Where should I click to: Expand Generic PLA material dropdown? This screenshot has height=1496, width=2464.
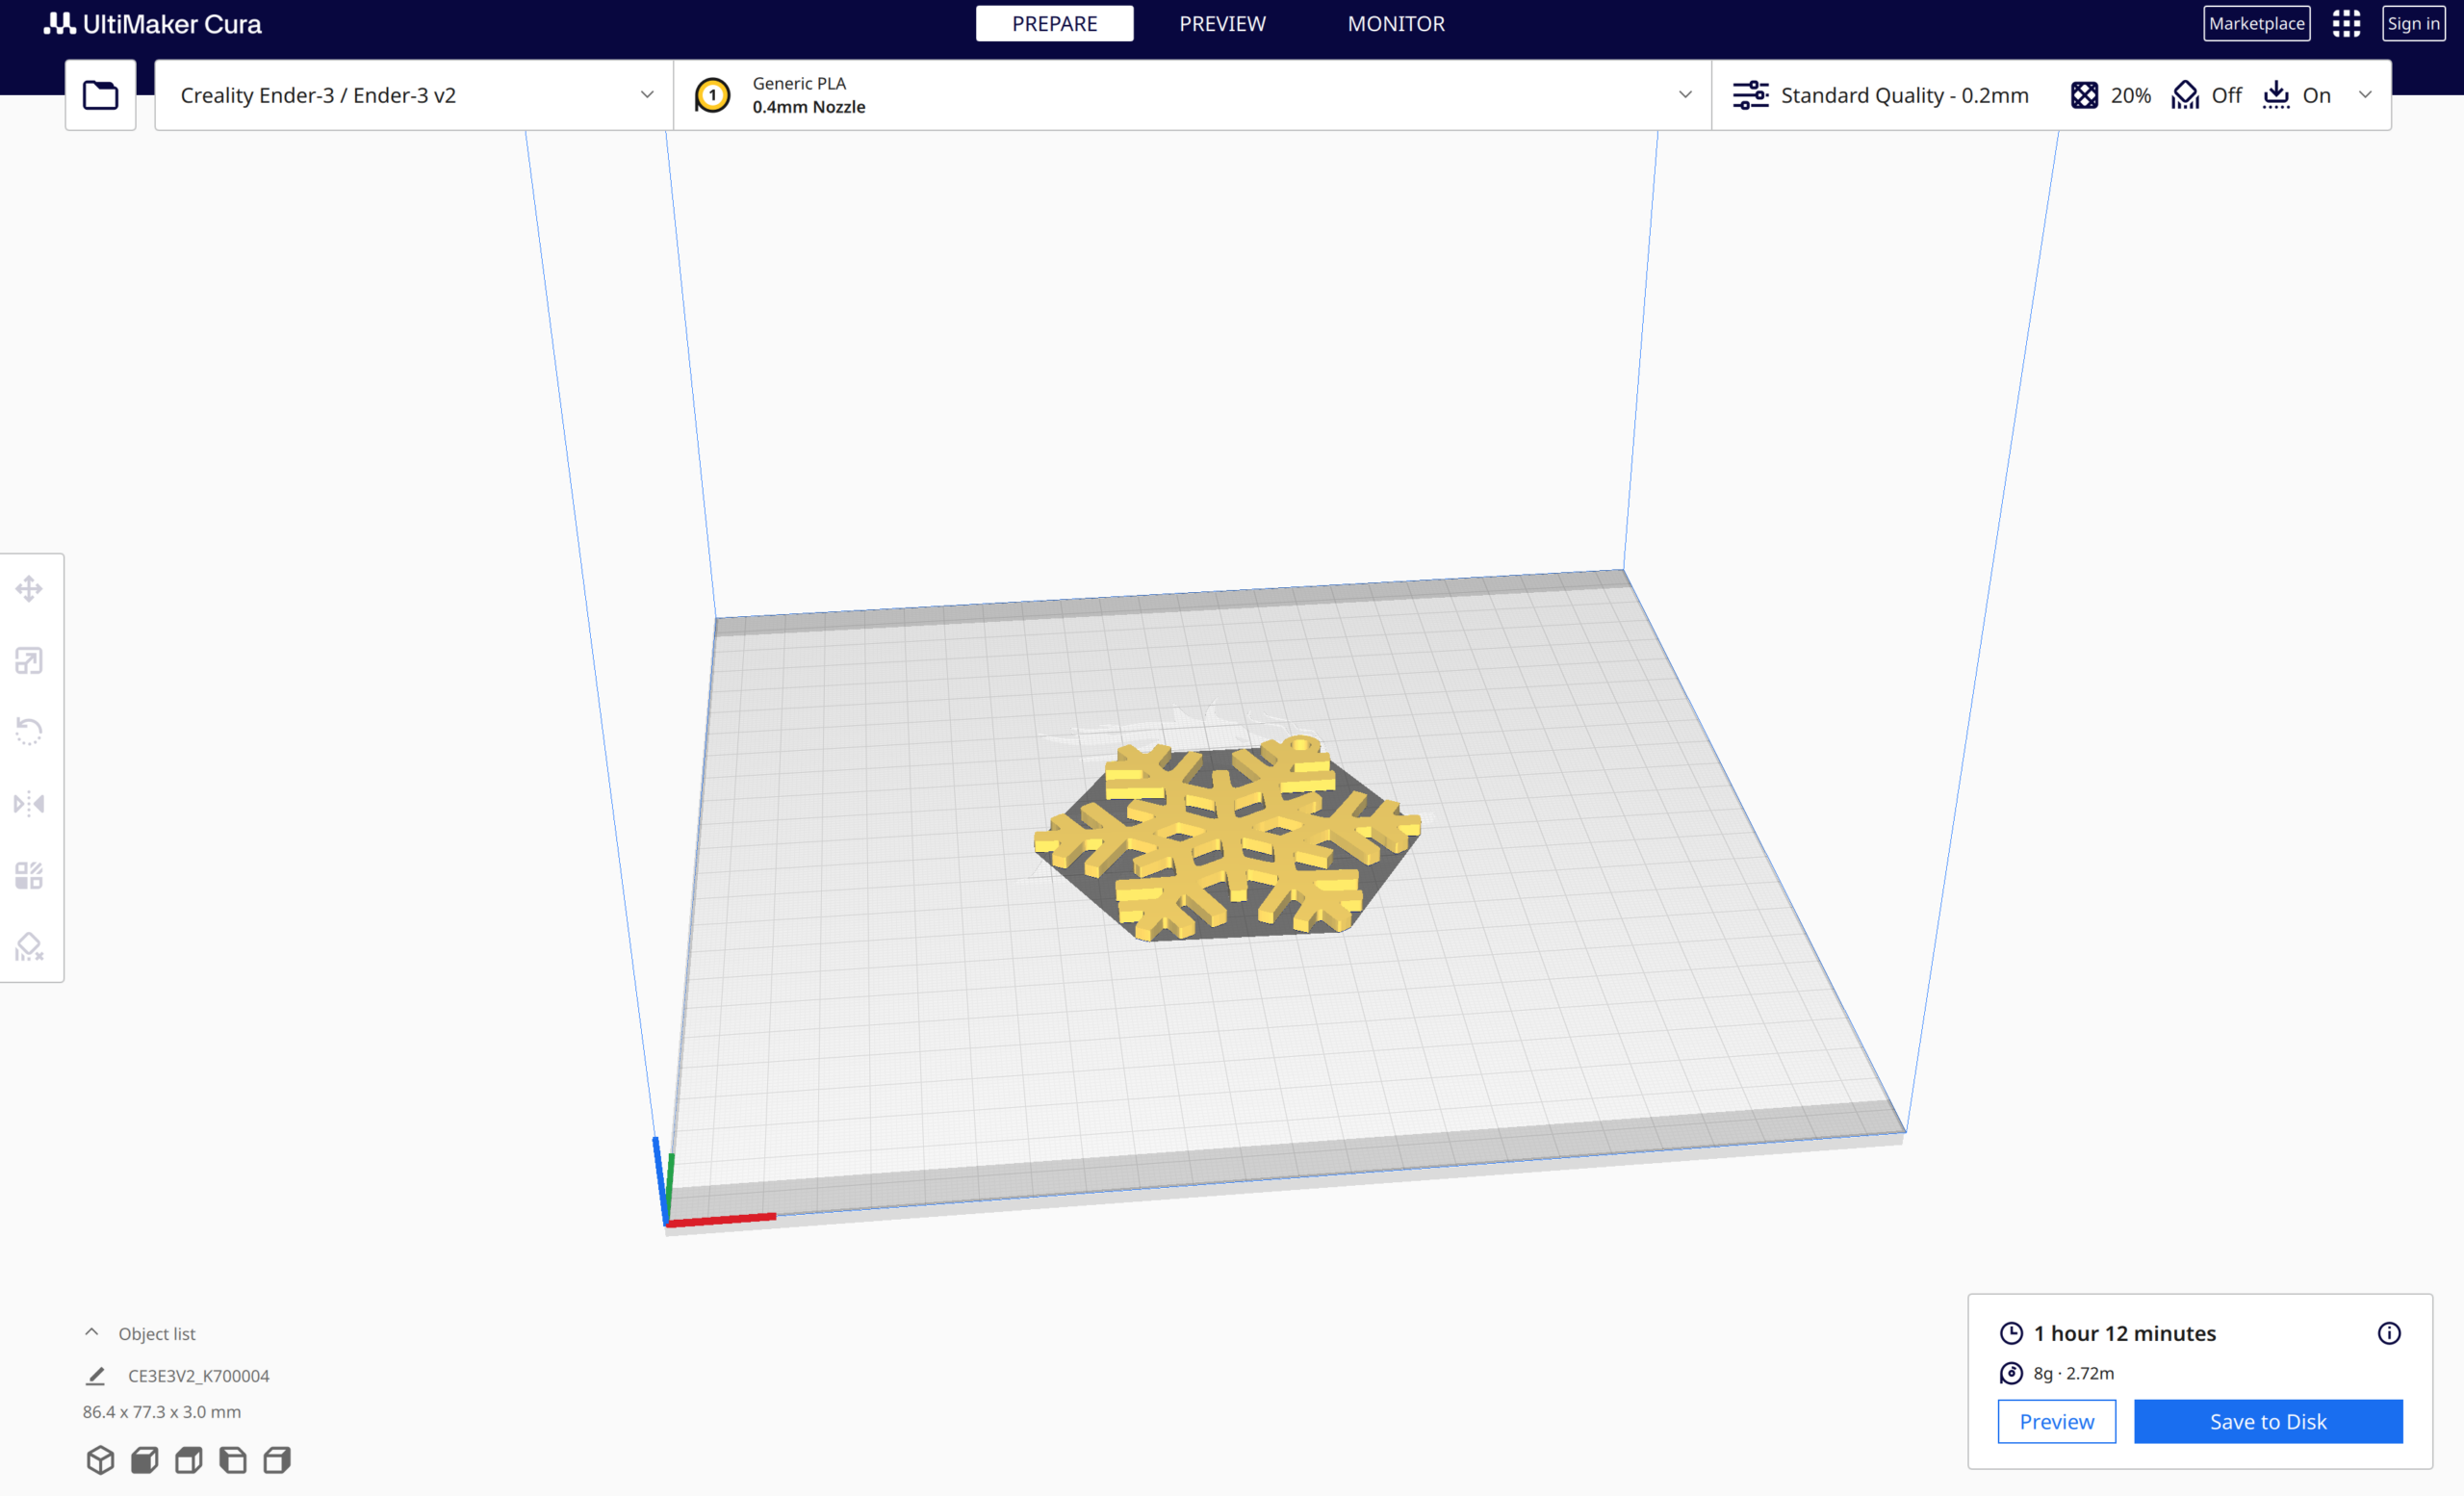pyautogui.click(x=1192, y=95)
